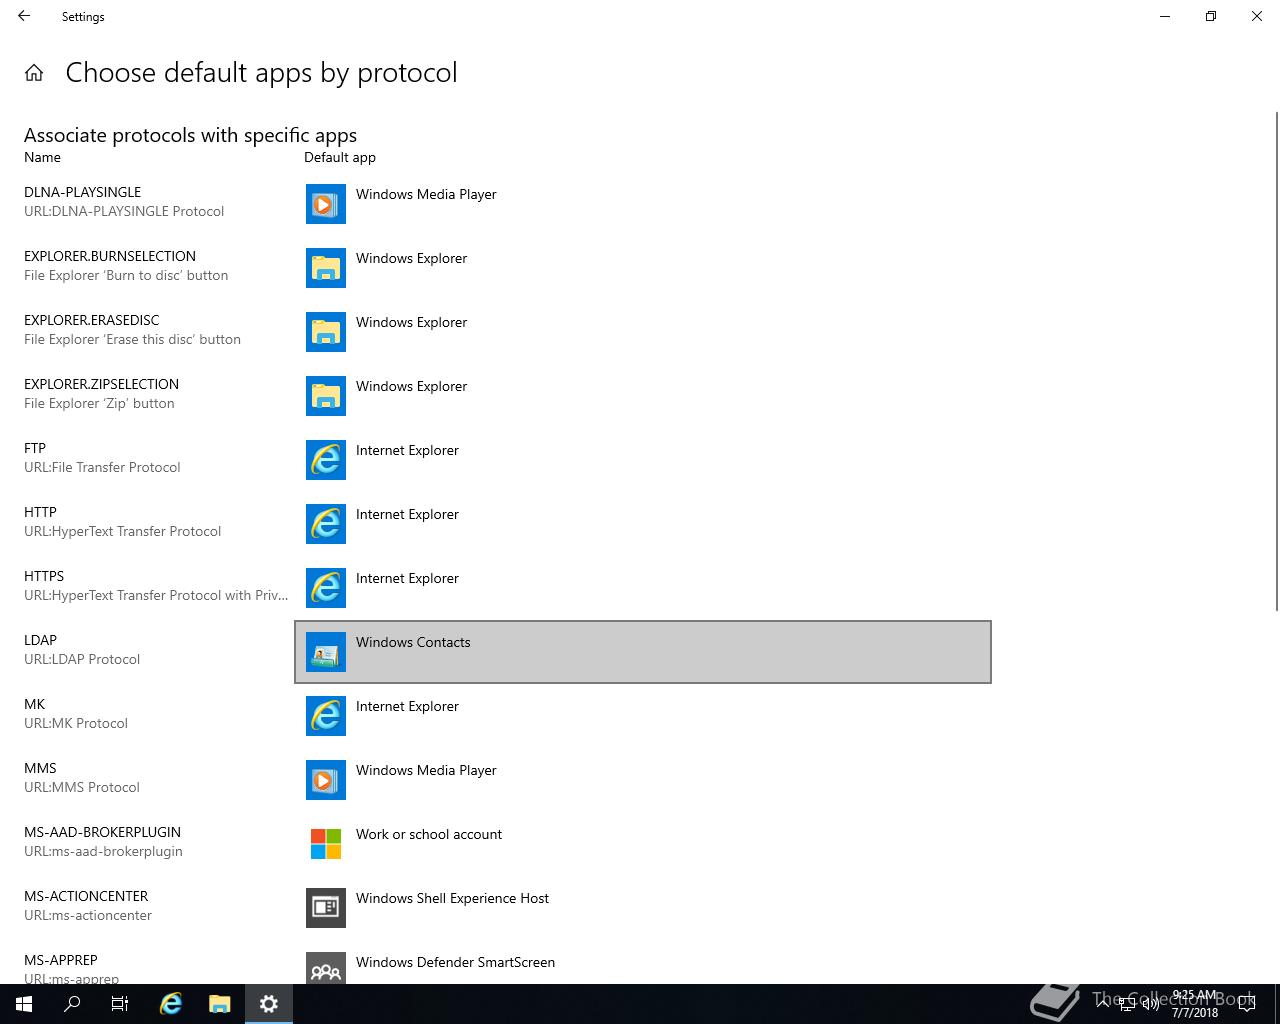Open taskbar search magnifier
Image resolution: width=1280 pixels, height=1024 pixels.
[72, 1004]
